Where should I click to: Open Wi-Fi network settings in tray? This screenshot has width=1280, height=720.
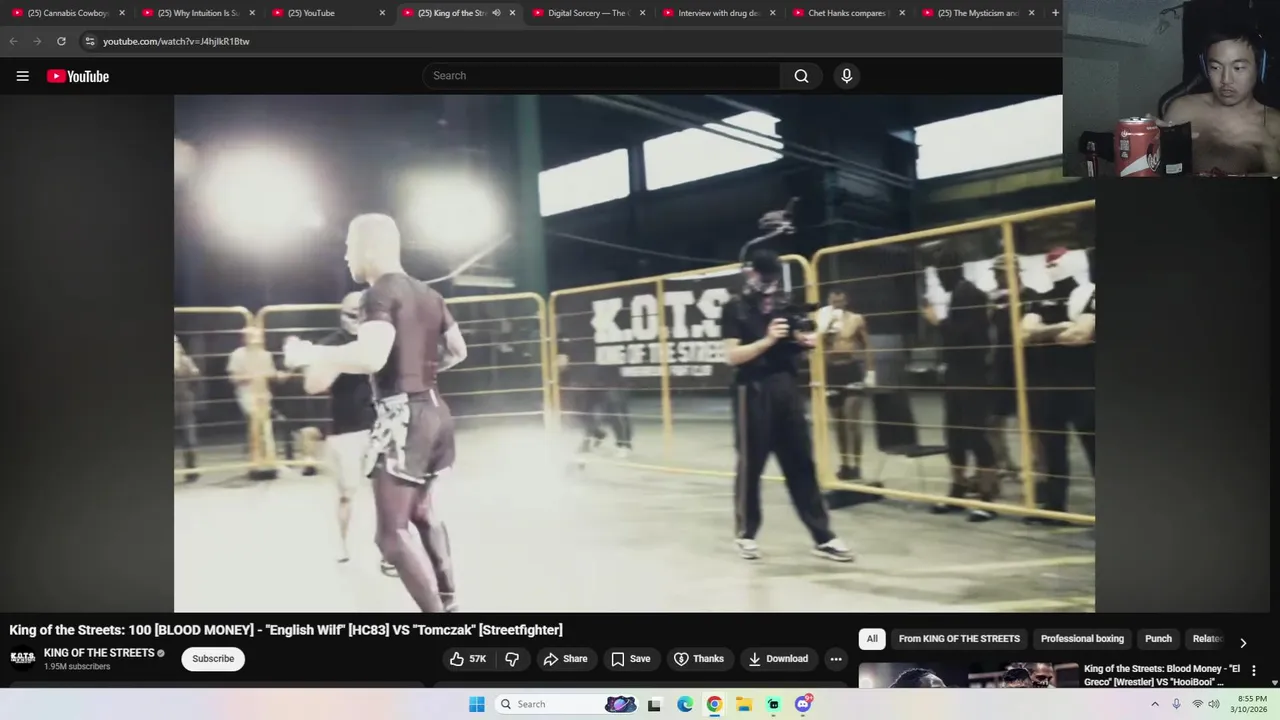click(x=1197, y=704)
